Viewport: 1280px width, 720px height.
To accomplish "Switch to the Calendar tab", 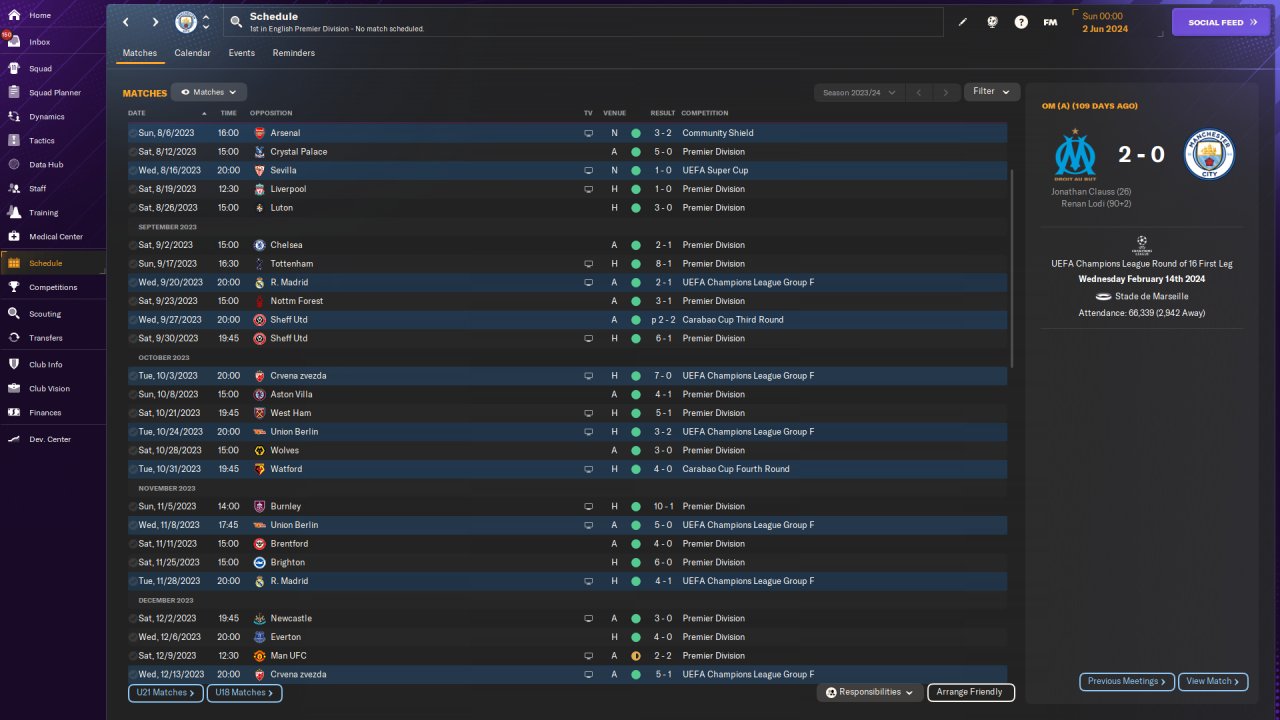I will 192,53.
